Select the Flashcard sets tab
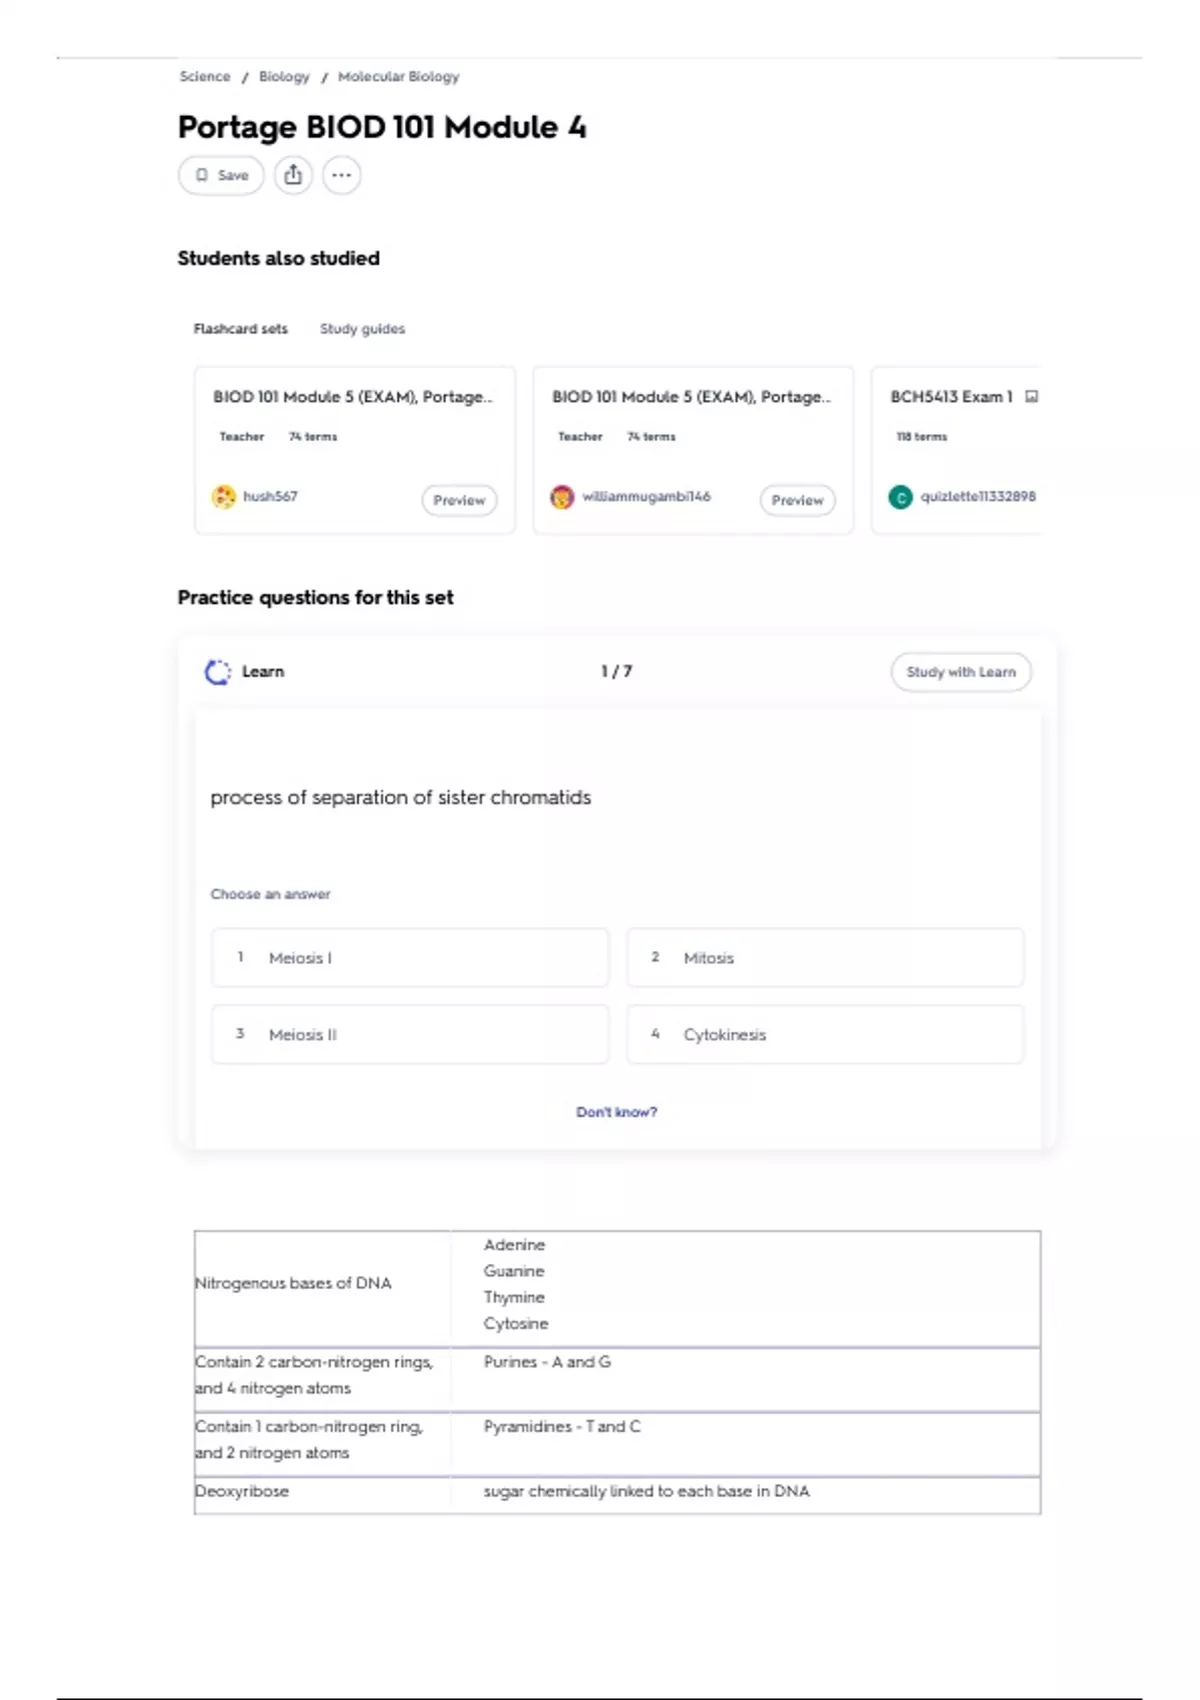This screenshot has height=1700, width=1200. click(240, 329)
